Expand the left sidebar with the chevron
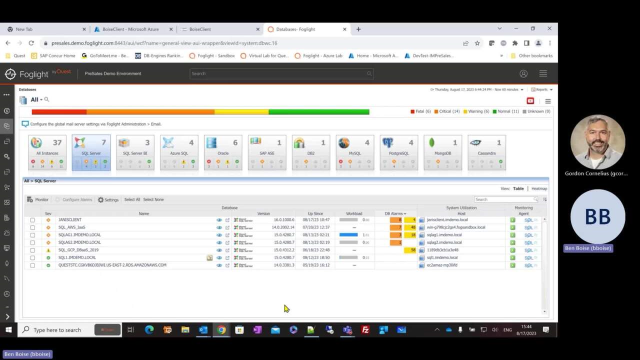640x360 pixels. 7,316
